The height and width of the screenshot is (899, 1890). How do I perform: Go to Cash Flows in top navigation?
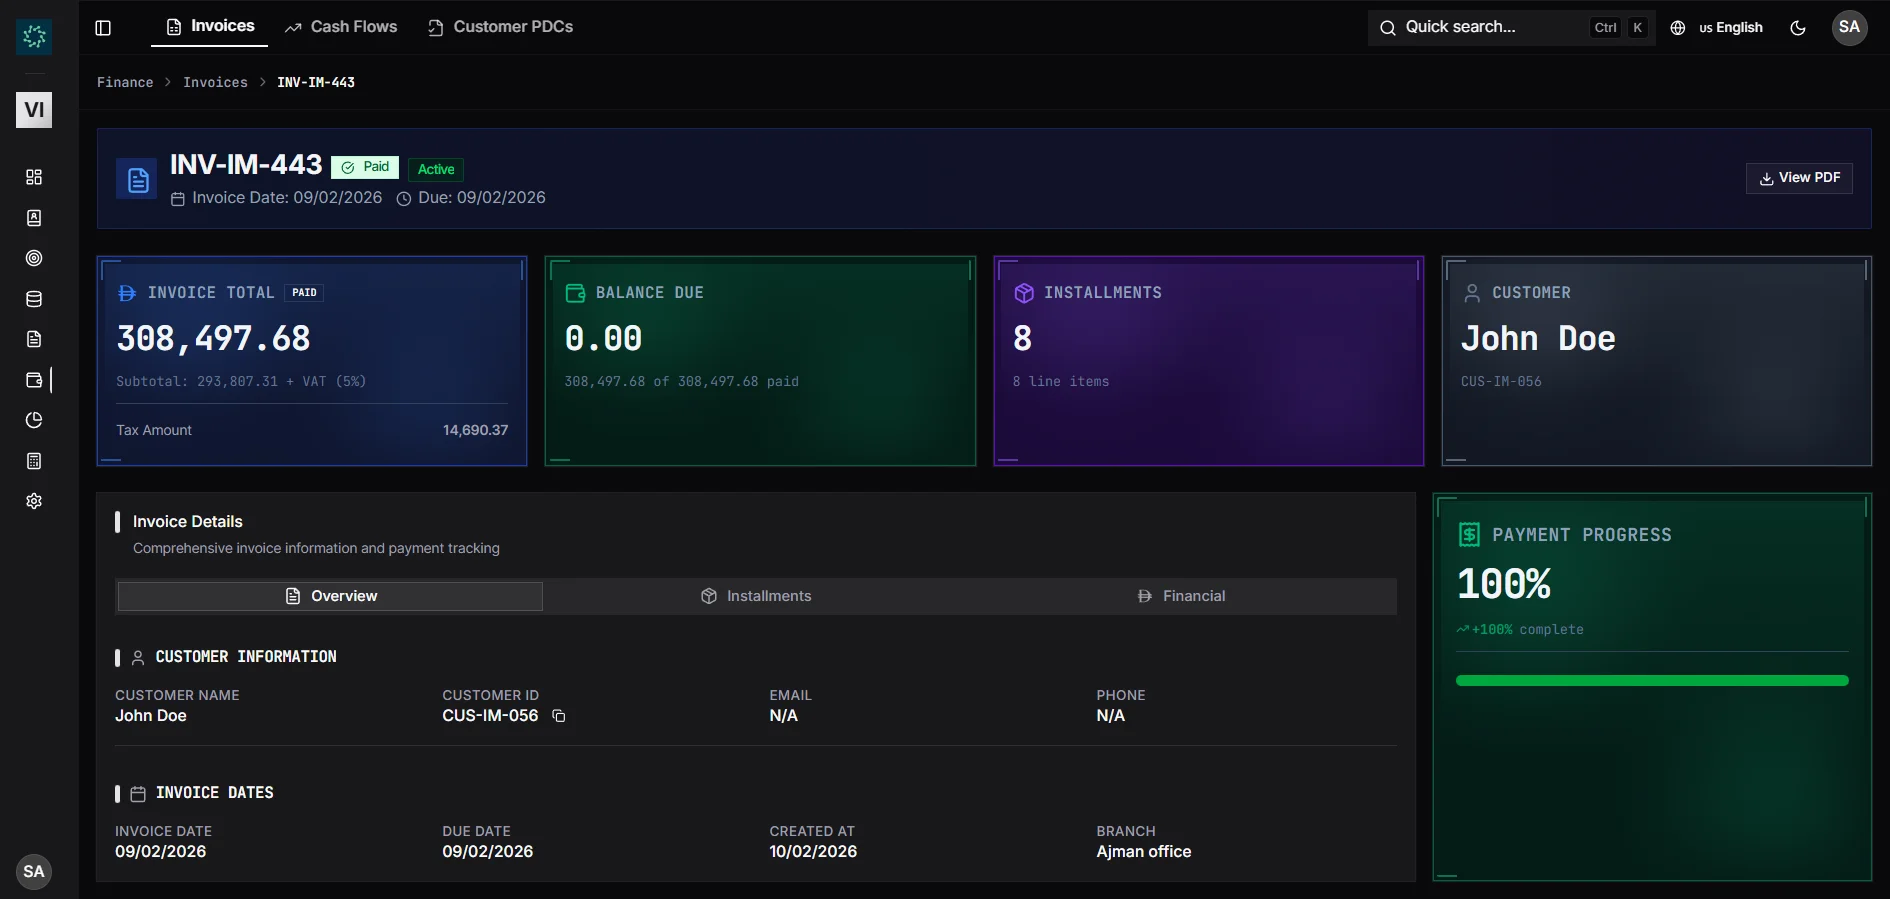pos(341,27)
